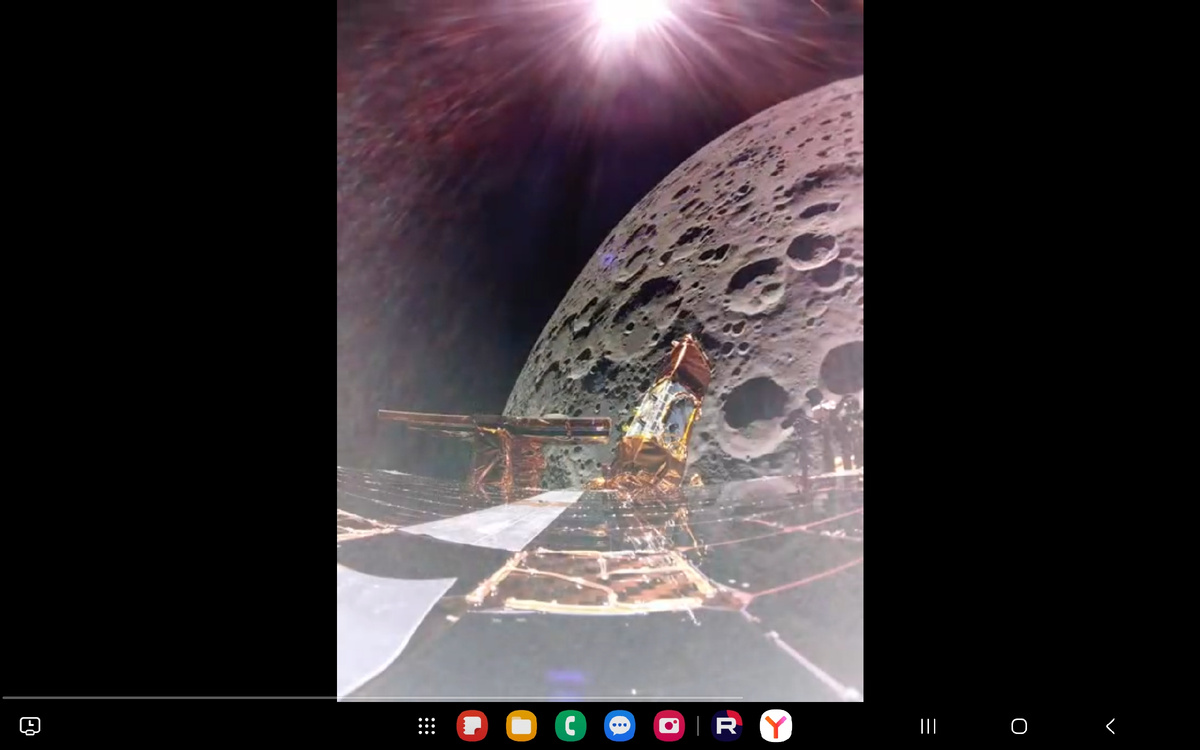Open the blue Messages app
Image resolution: width=1200 pixels, height=750 pixels.
click(x=620, y=726)
